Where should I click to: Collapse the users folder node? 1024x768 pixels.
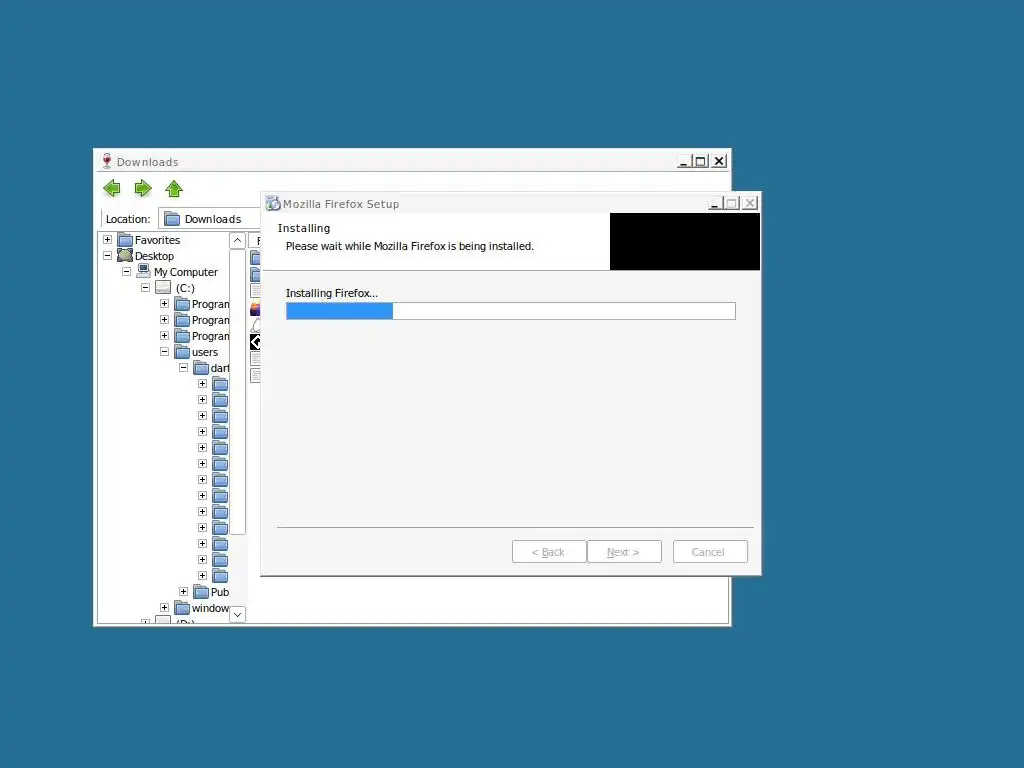(x=165, y=352)
